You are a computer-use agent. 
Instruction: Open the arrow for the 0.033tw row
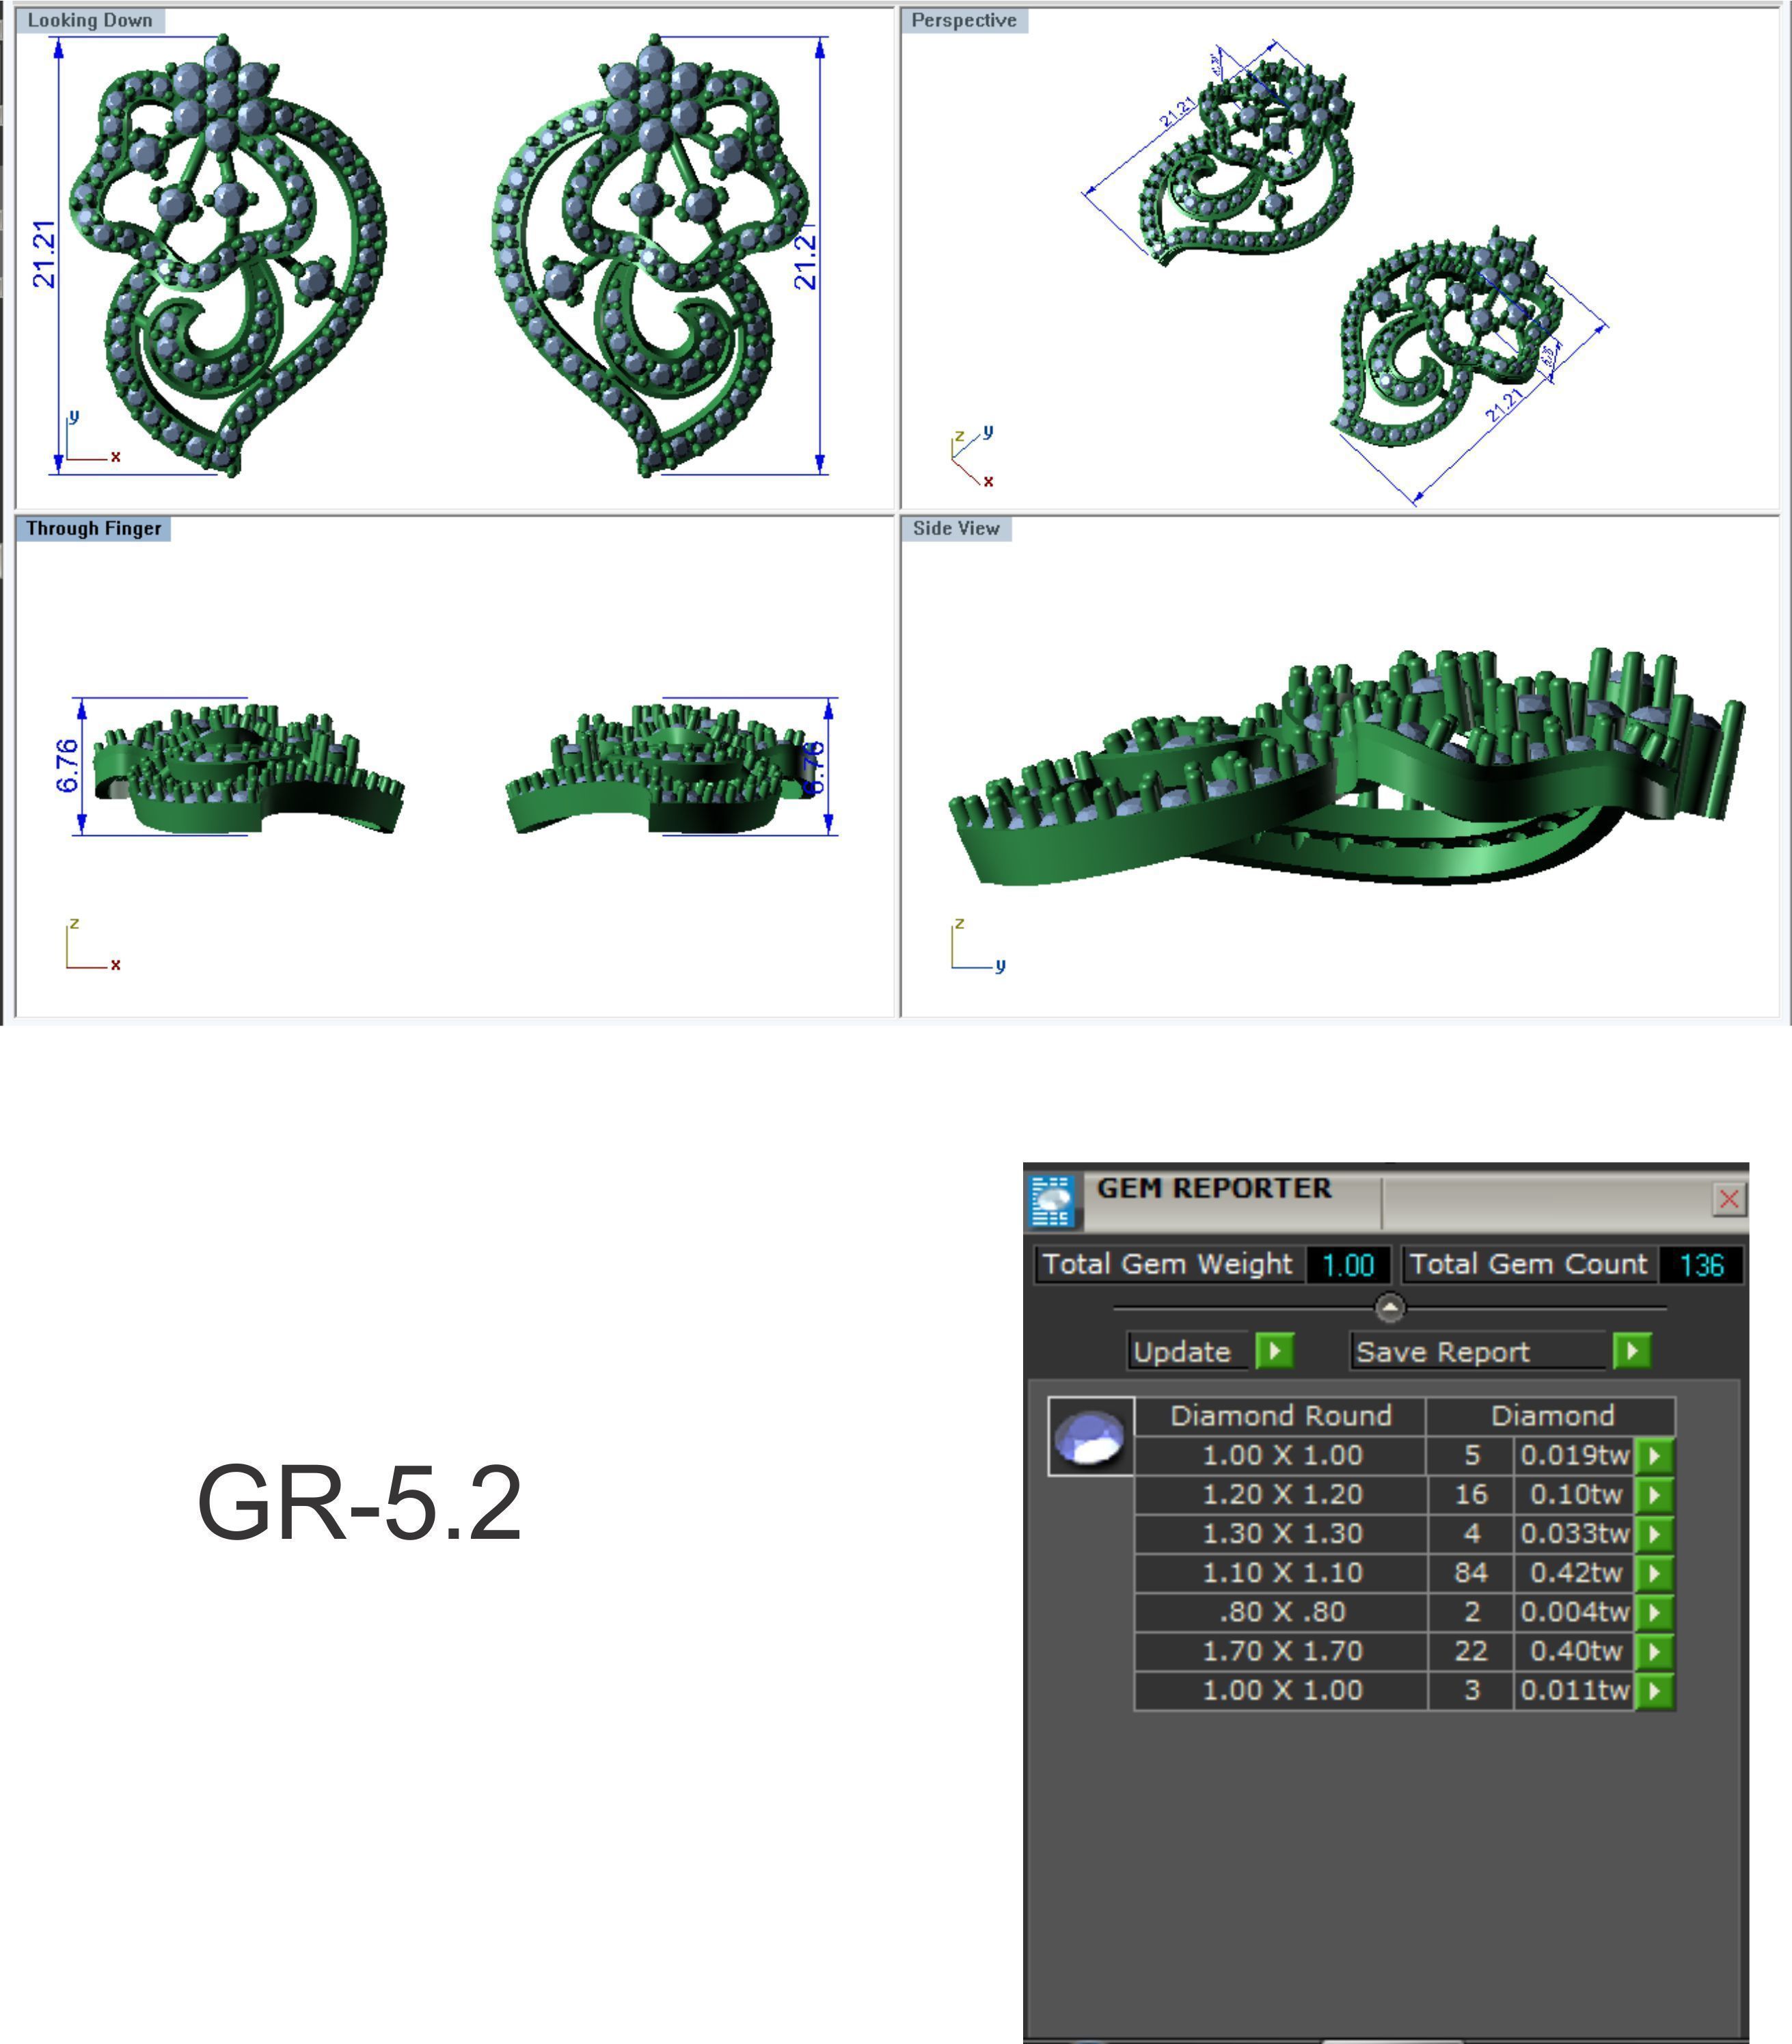[1654, 1533]
